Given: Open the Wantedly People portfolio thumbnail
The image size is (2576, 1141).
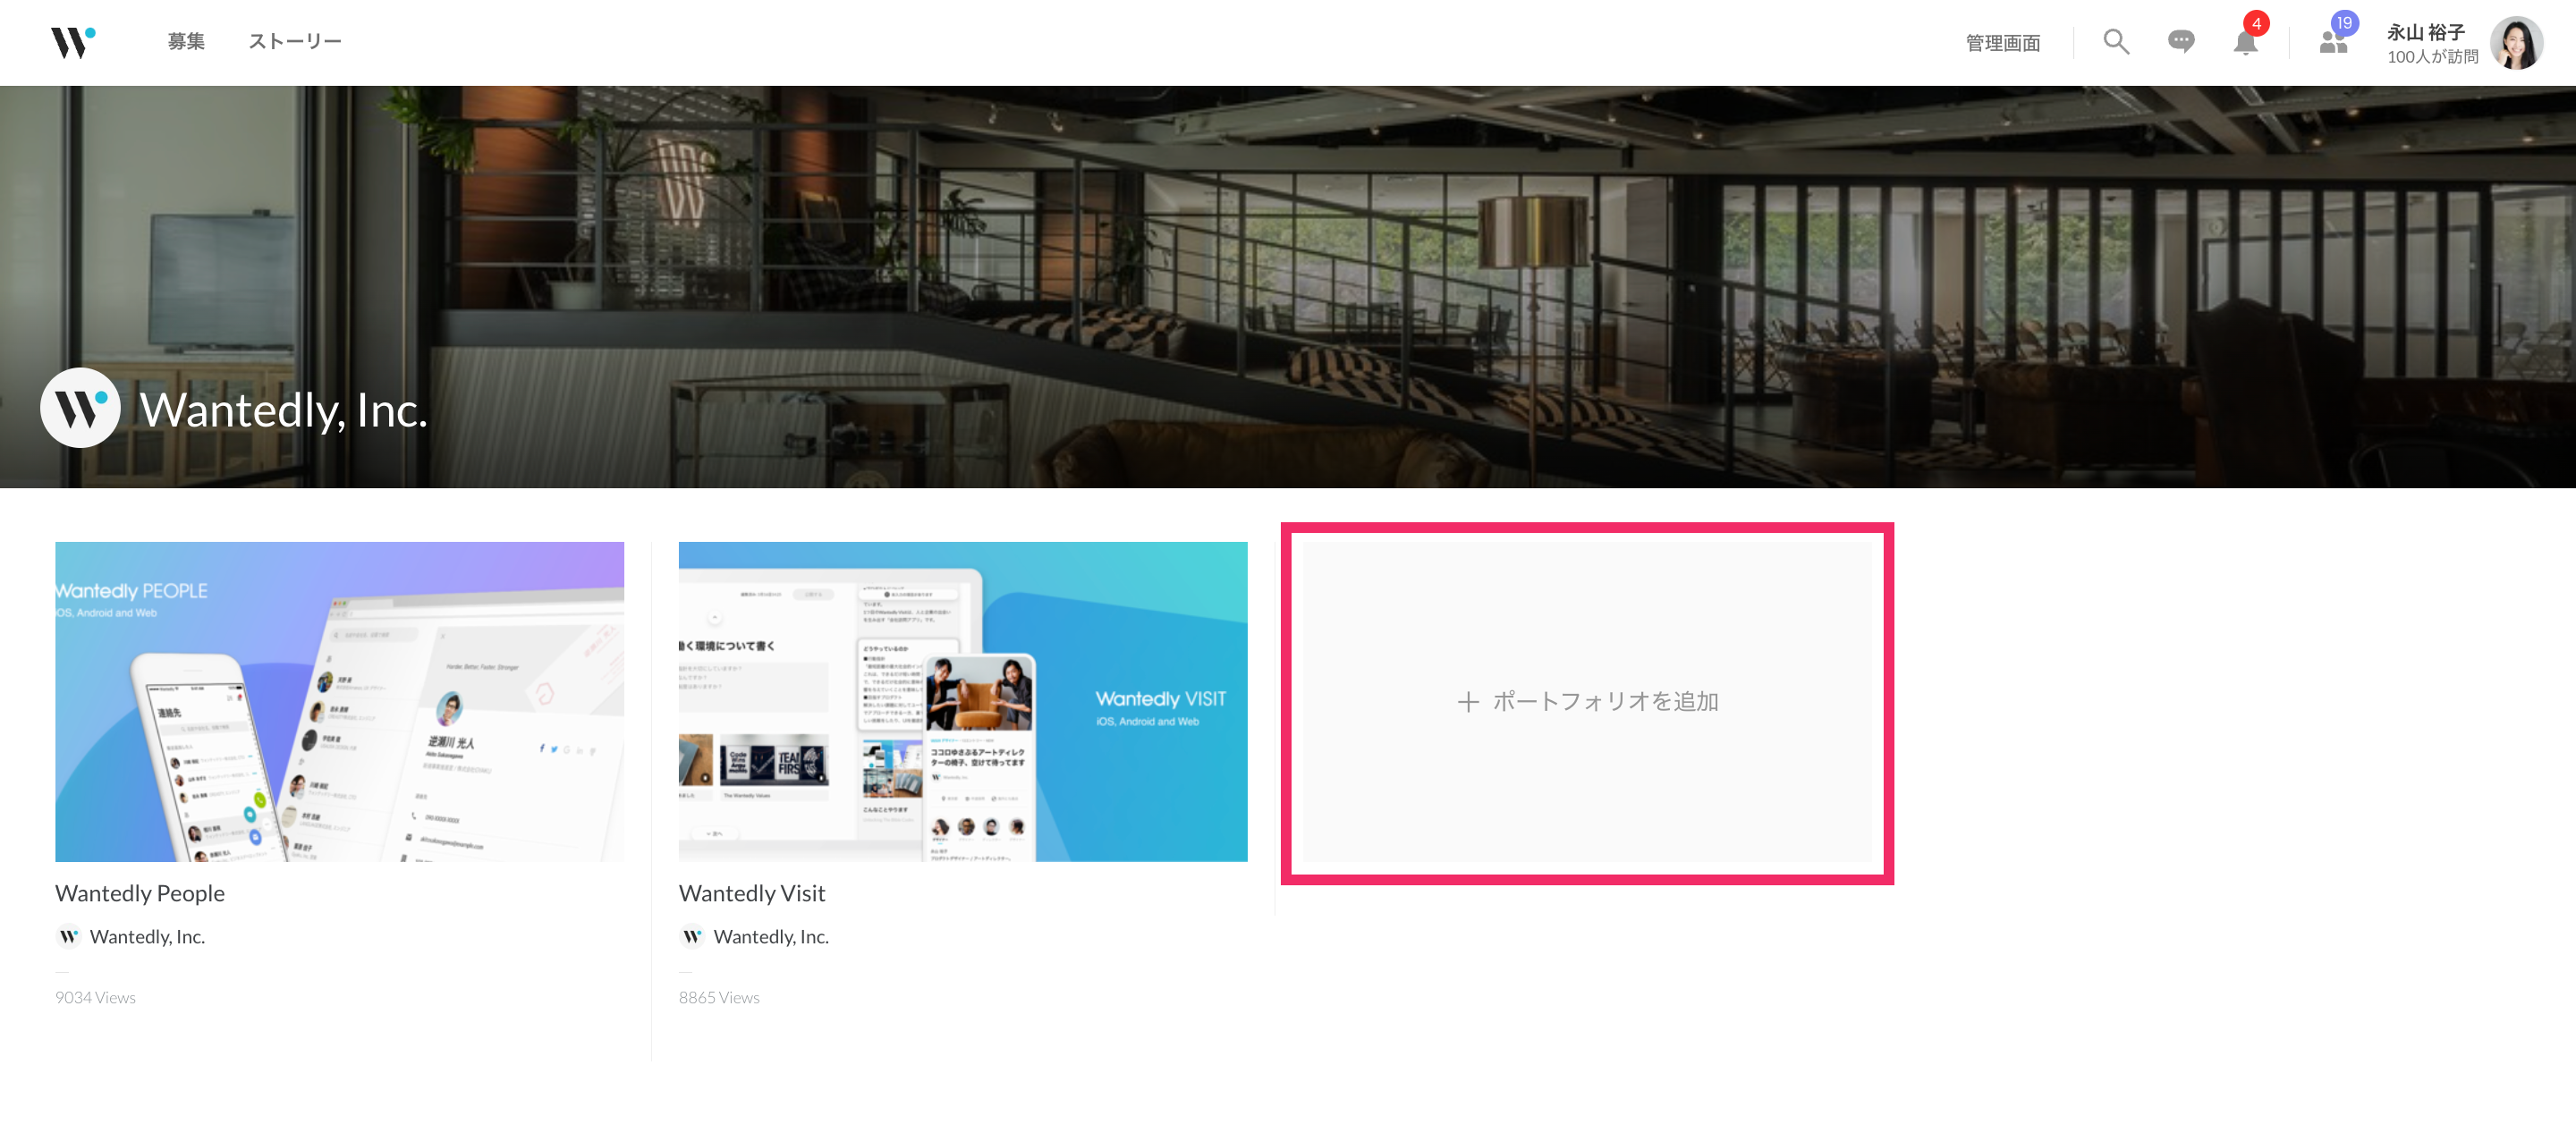Looking at the screenshot, I should click(339, 701).
